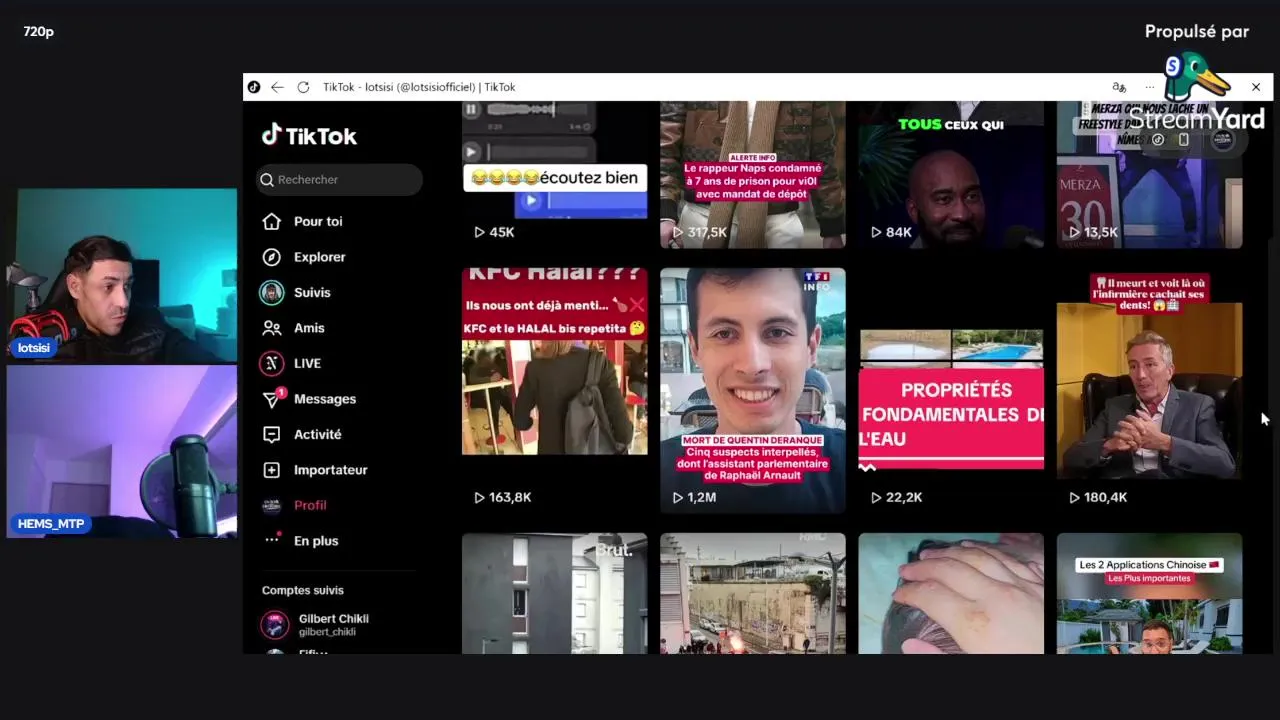The height and width of the screenshot is (720, 1280).
Task: Click the Explorer compass icon
Action: click(271, 257)
